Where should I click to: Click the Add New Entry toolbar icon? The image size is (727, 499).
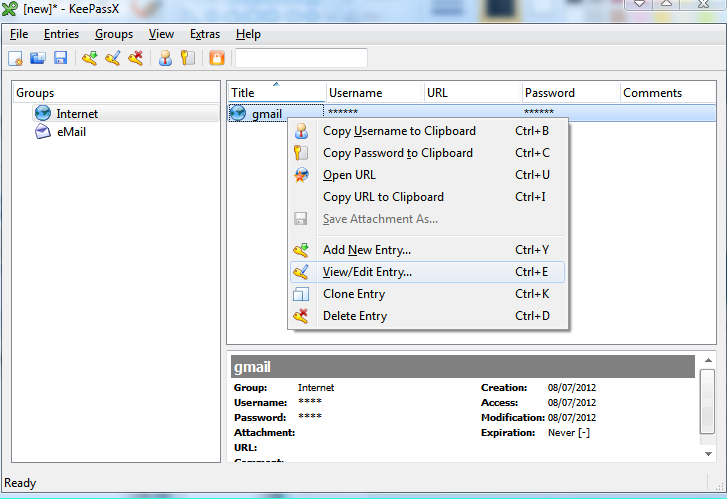pos(90,58)
